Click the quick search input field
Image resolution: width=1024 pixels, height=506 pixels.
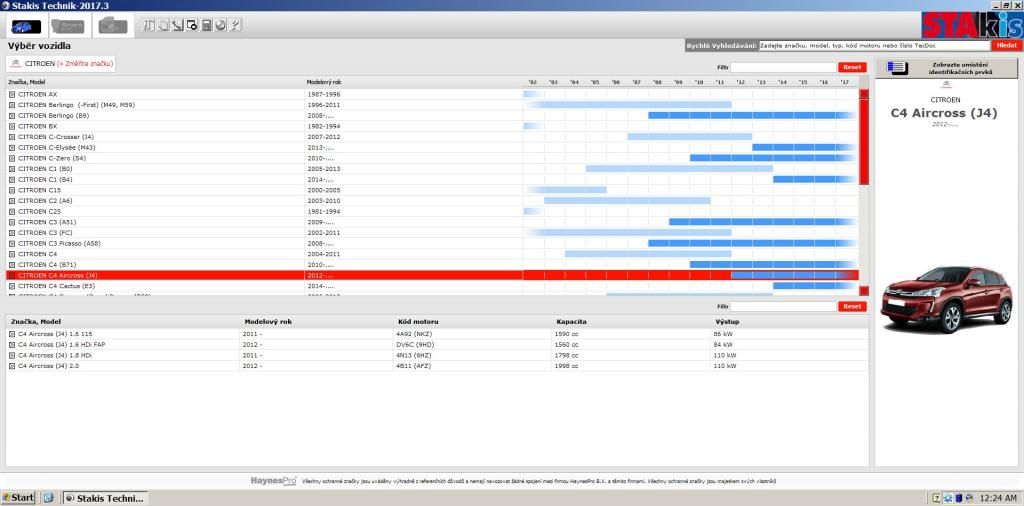874,45
